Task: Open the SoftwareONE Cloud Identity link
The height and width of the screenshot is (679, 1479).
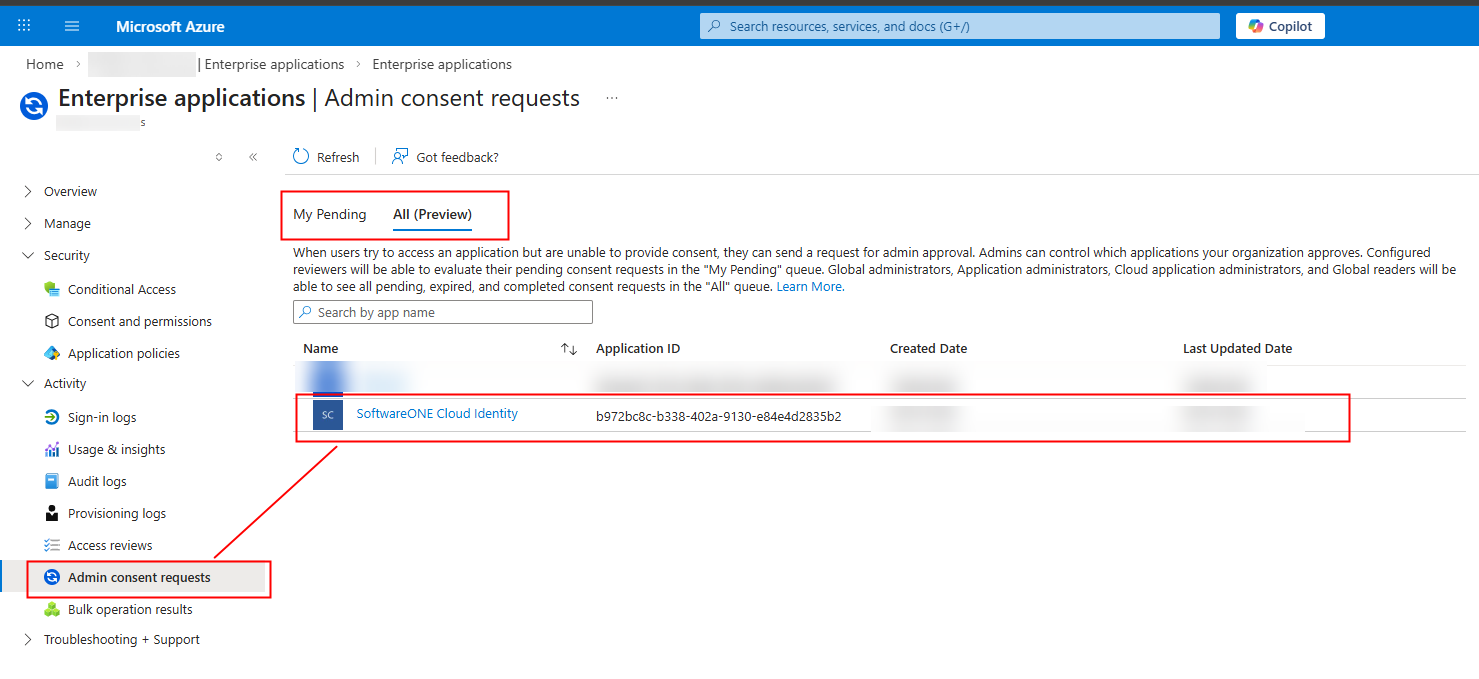Action: 437,413
